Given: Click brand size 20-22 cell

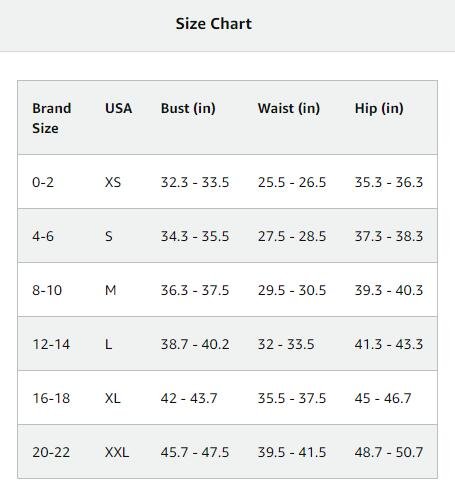Looking at the screenshot, I should tap(51, 452).
